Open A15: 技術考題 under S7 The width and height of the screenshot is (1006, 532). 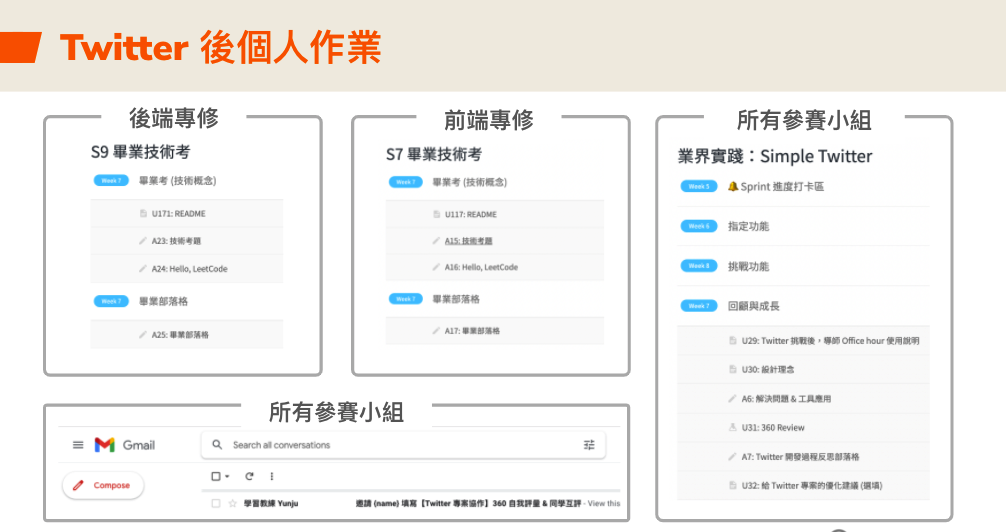[468, 241]
